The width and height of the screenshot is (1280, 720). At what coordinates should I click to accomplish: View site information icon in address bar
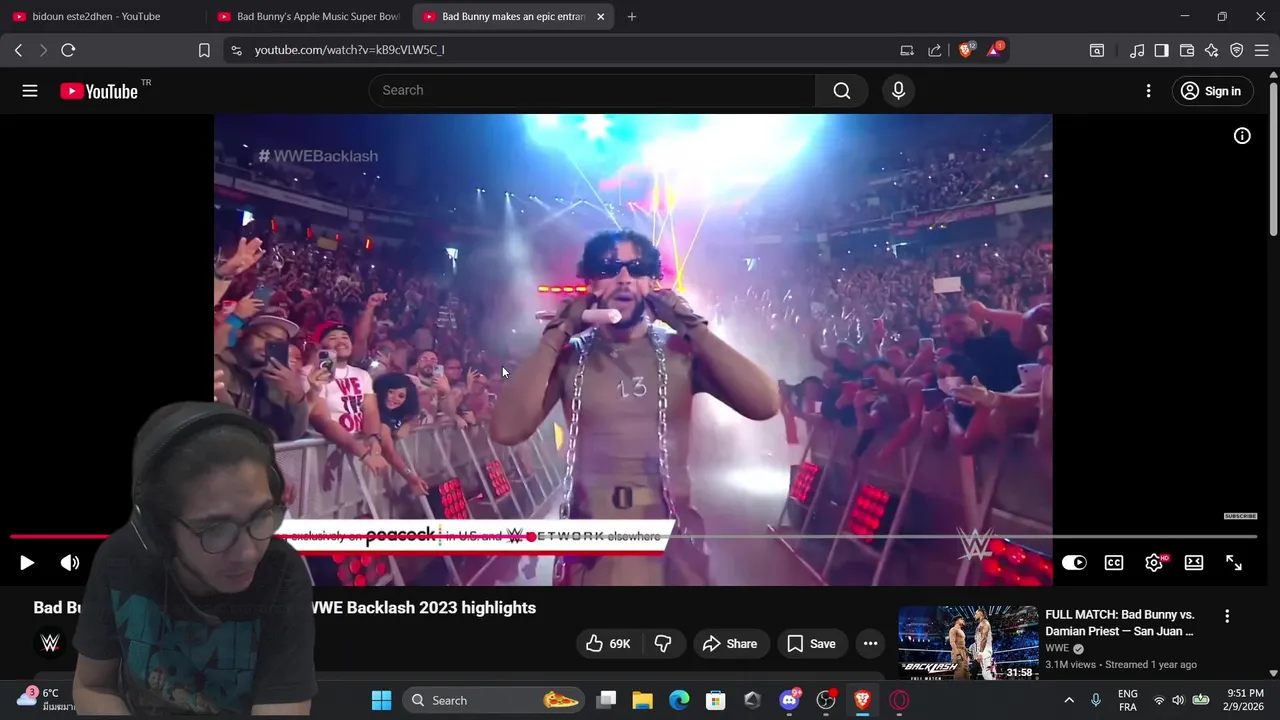click(x=236, y=50)
